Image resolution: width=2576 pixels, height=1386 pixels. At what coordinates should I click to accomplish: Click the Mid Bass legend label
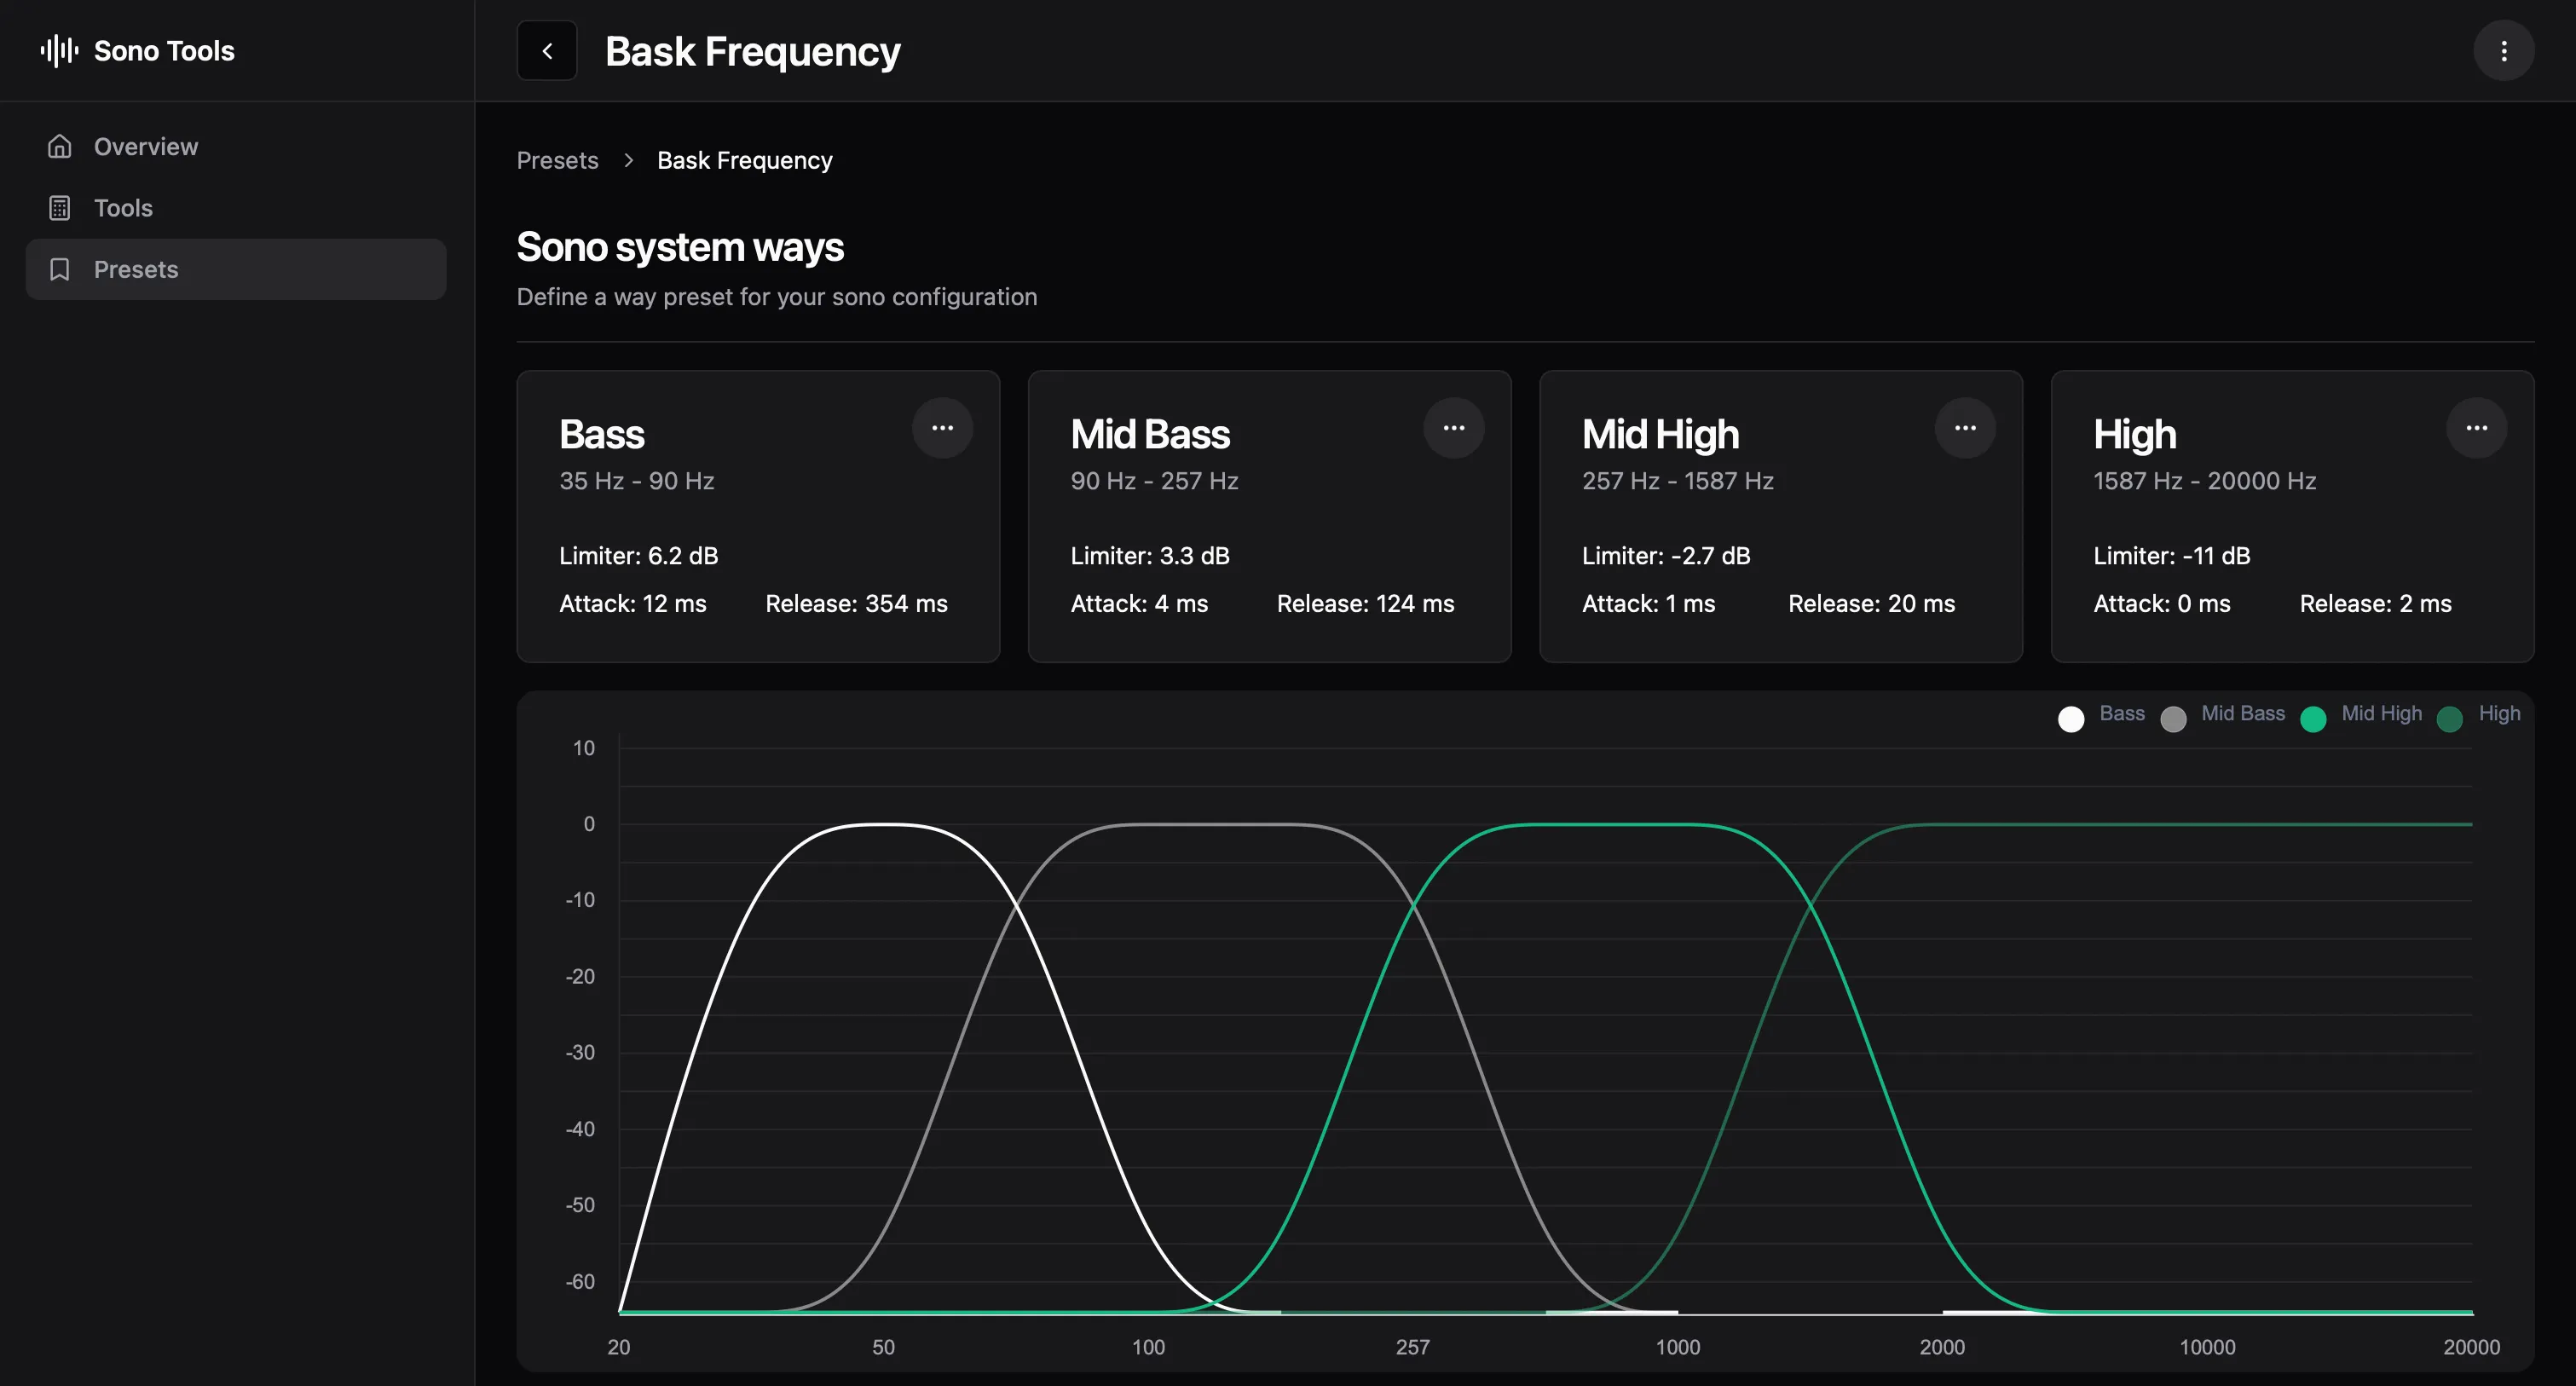[x=2243, y=713]
